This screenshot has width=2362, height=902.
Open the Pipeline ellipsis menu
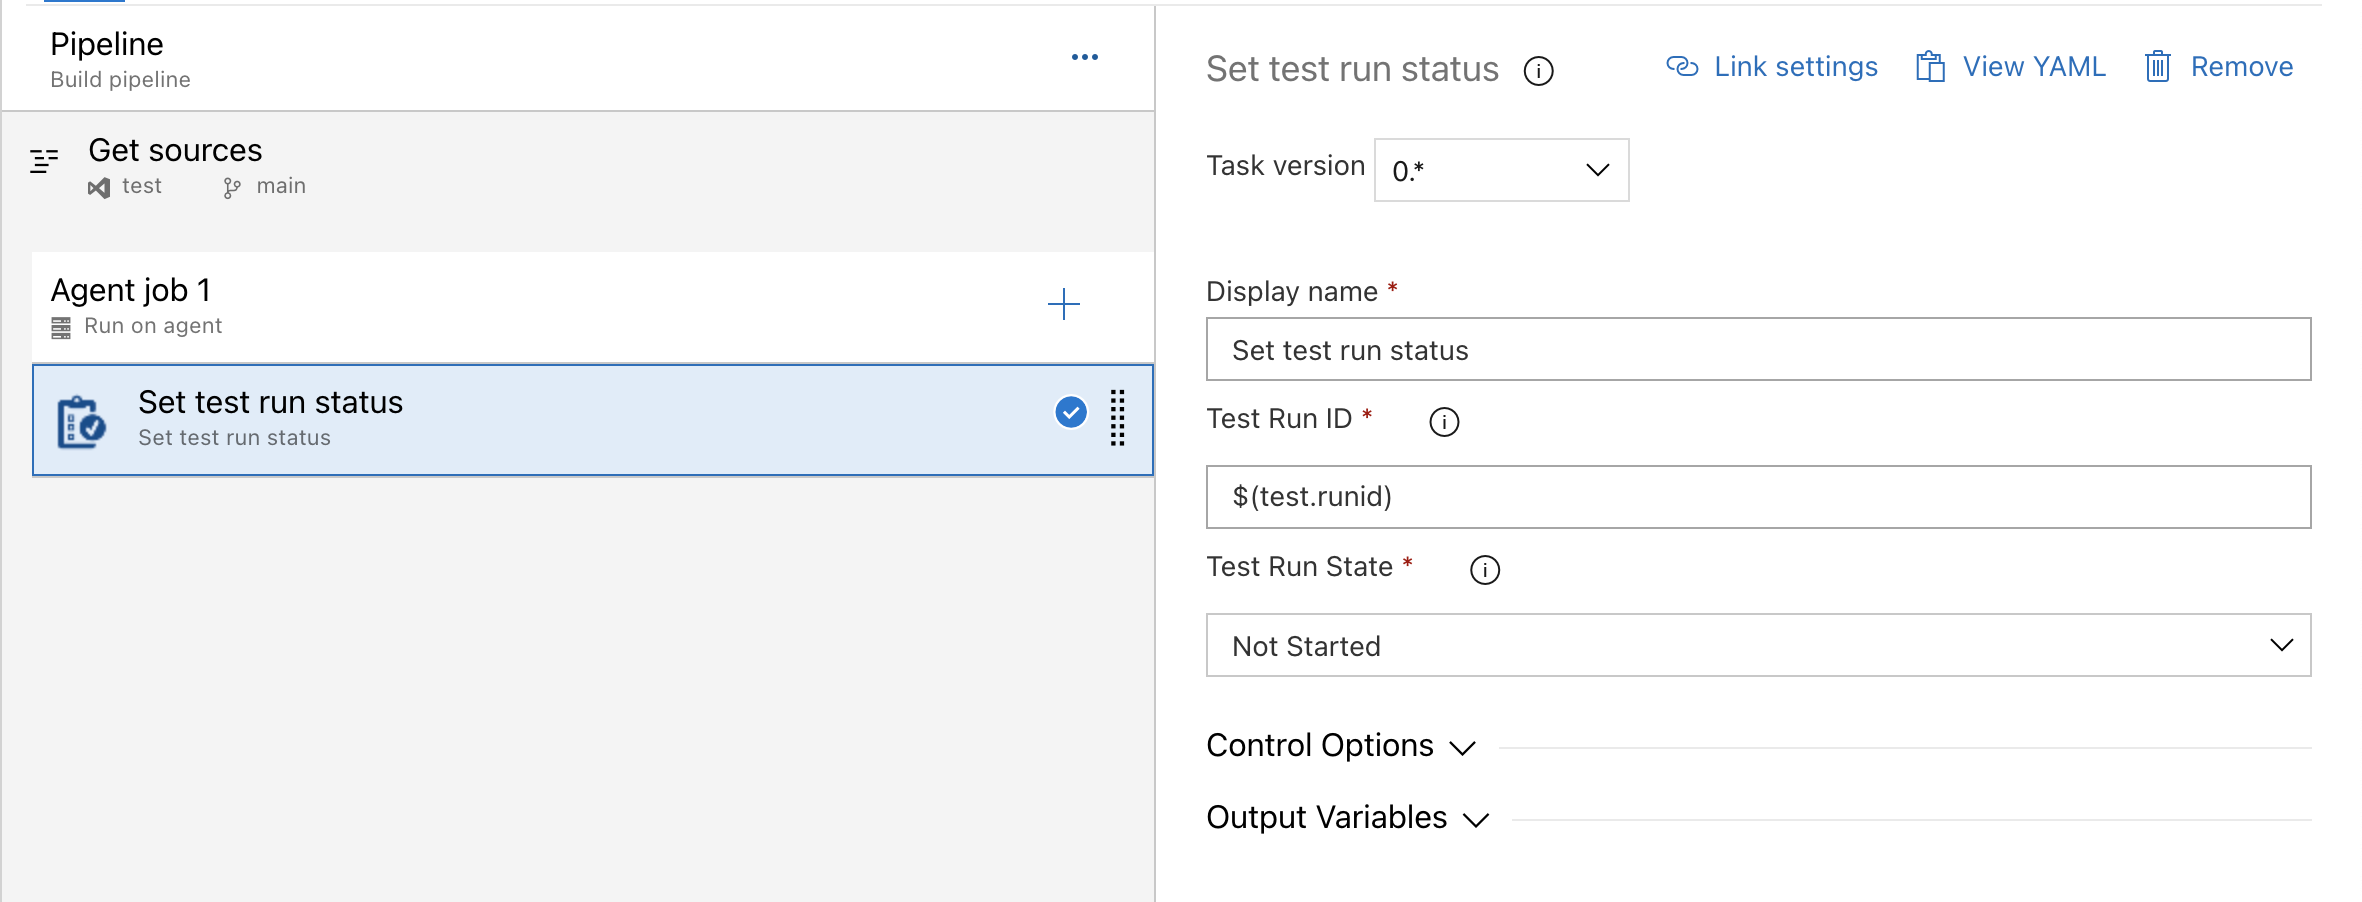pos(1085,56)
